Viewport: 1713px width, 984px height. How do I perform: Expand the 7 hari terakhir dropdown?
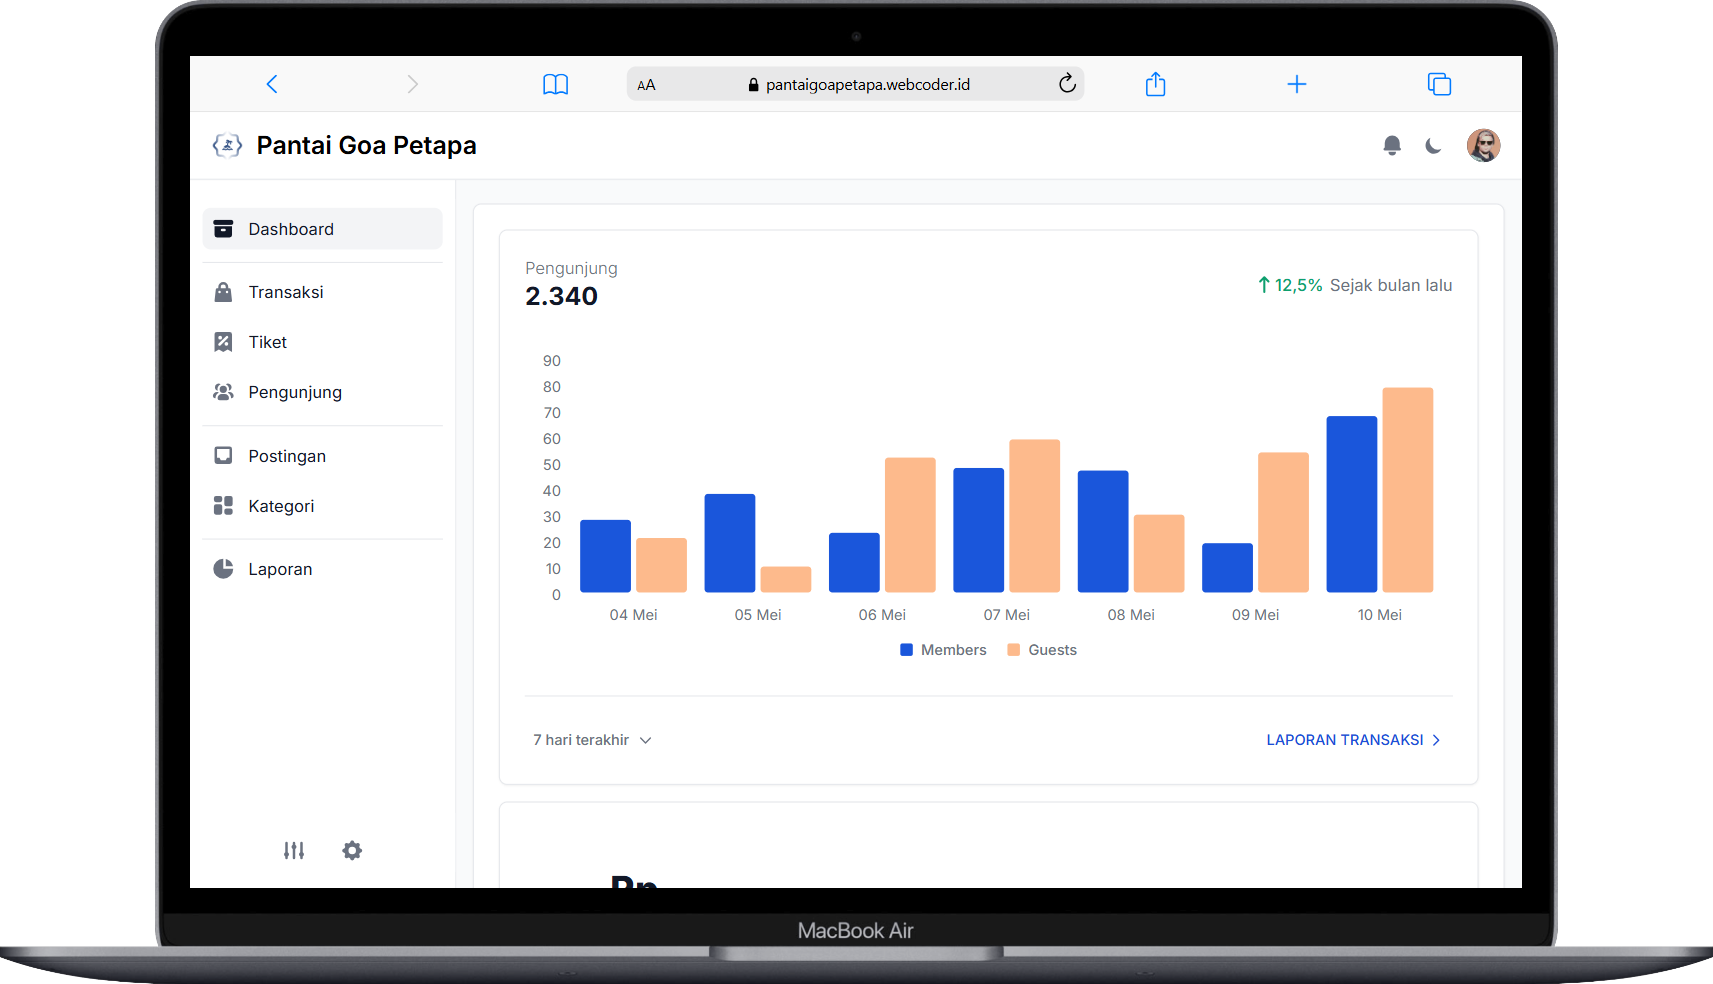coord(592,740)
